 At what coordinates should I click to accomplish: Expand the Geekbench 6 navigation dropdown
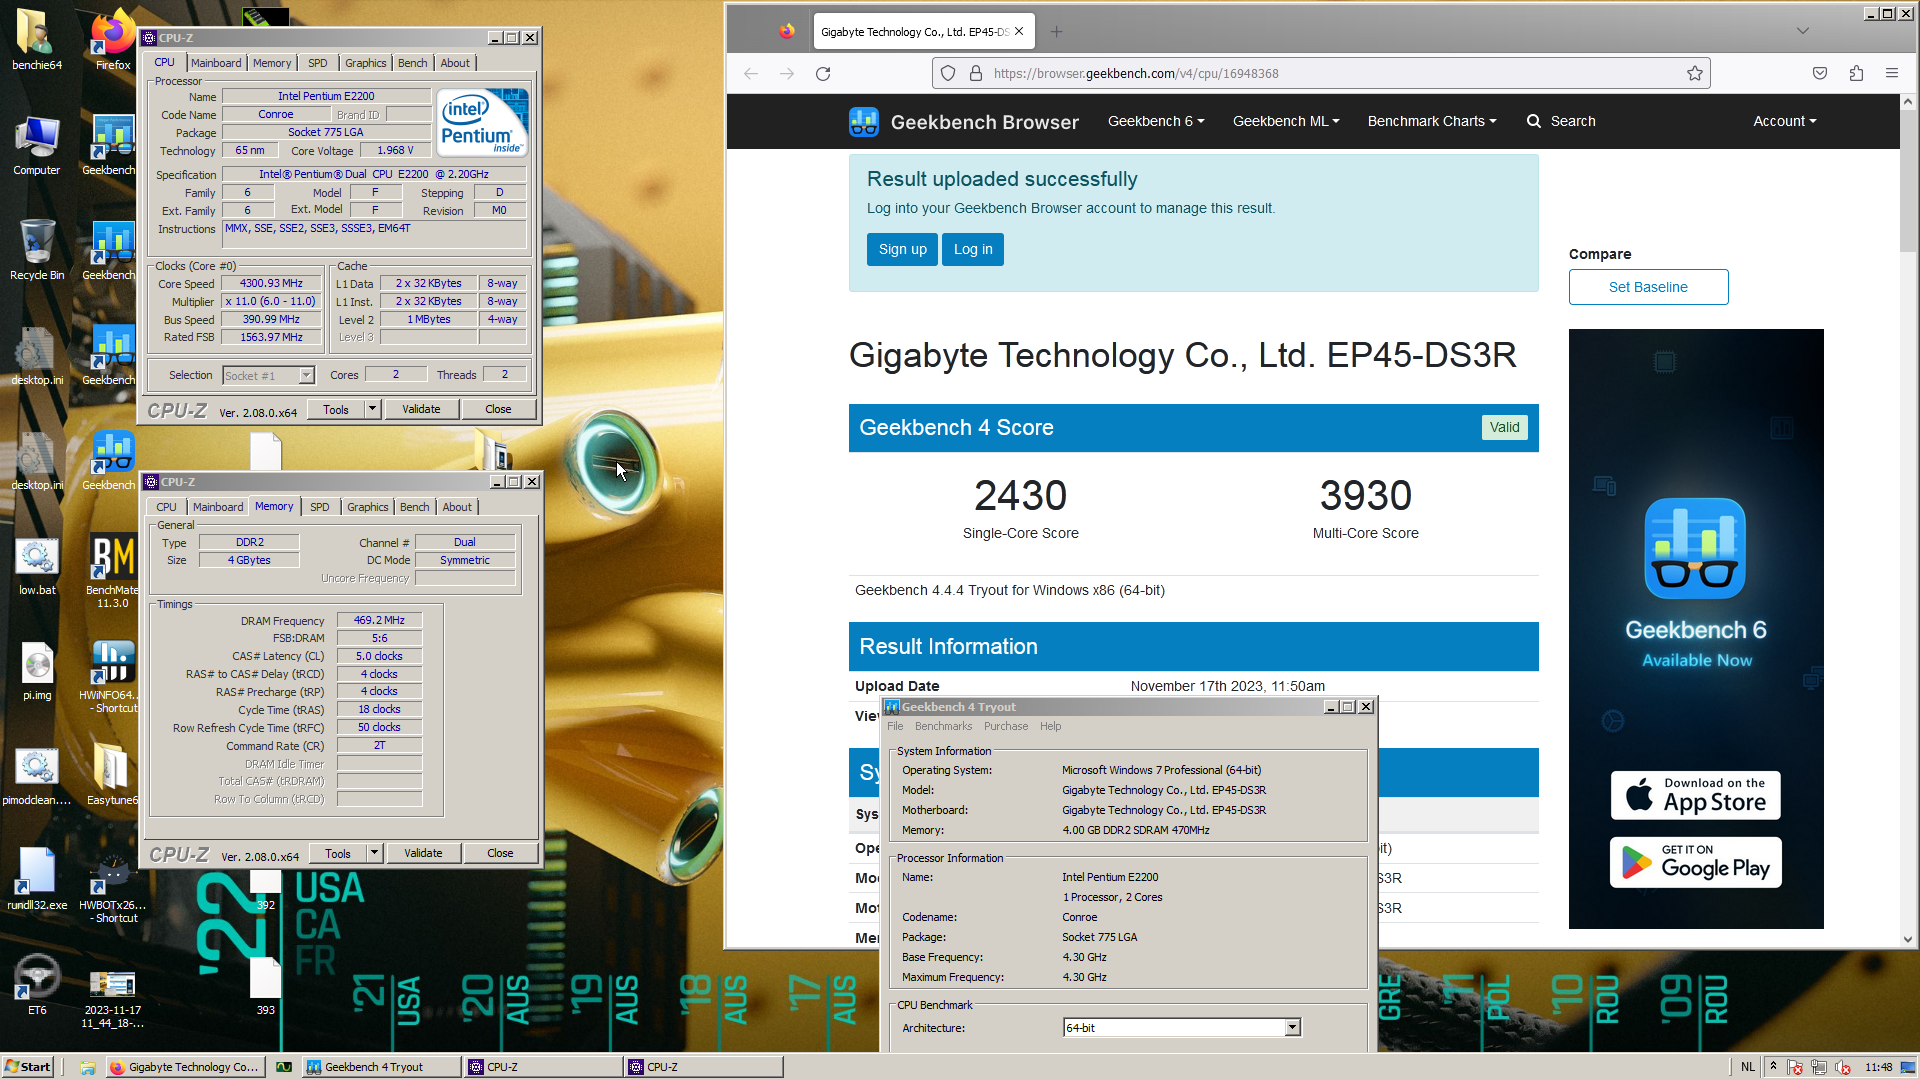pyautogui.click(x=1155, y=121)
